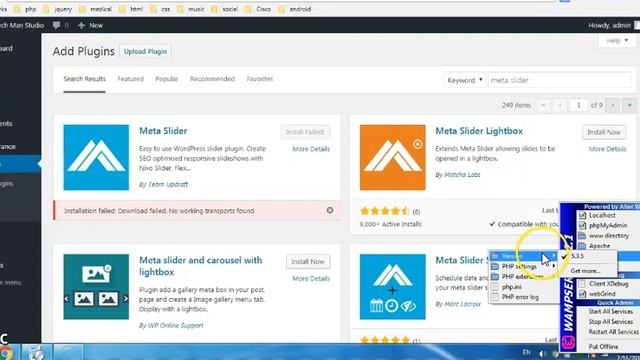This screenshot has width=640, height=360.
Task: Open the Cisco bookmarks folder
Action: [x=258, y=9]
